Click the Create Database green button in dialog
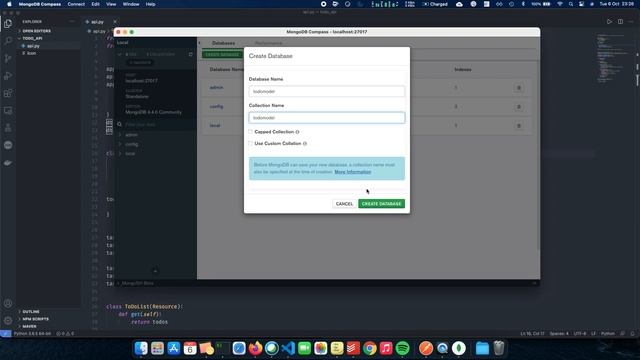Image resolution: width=640 pixels, height=360 pixels. [381, 204]
